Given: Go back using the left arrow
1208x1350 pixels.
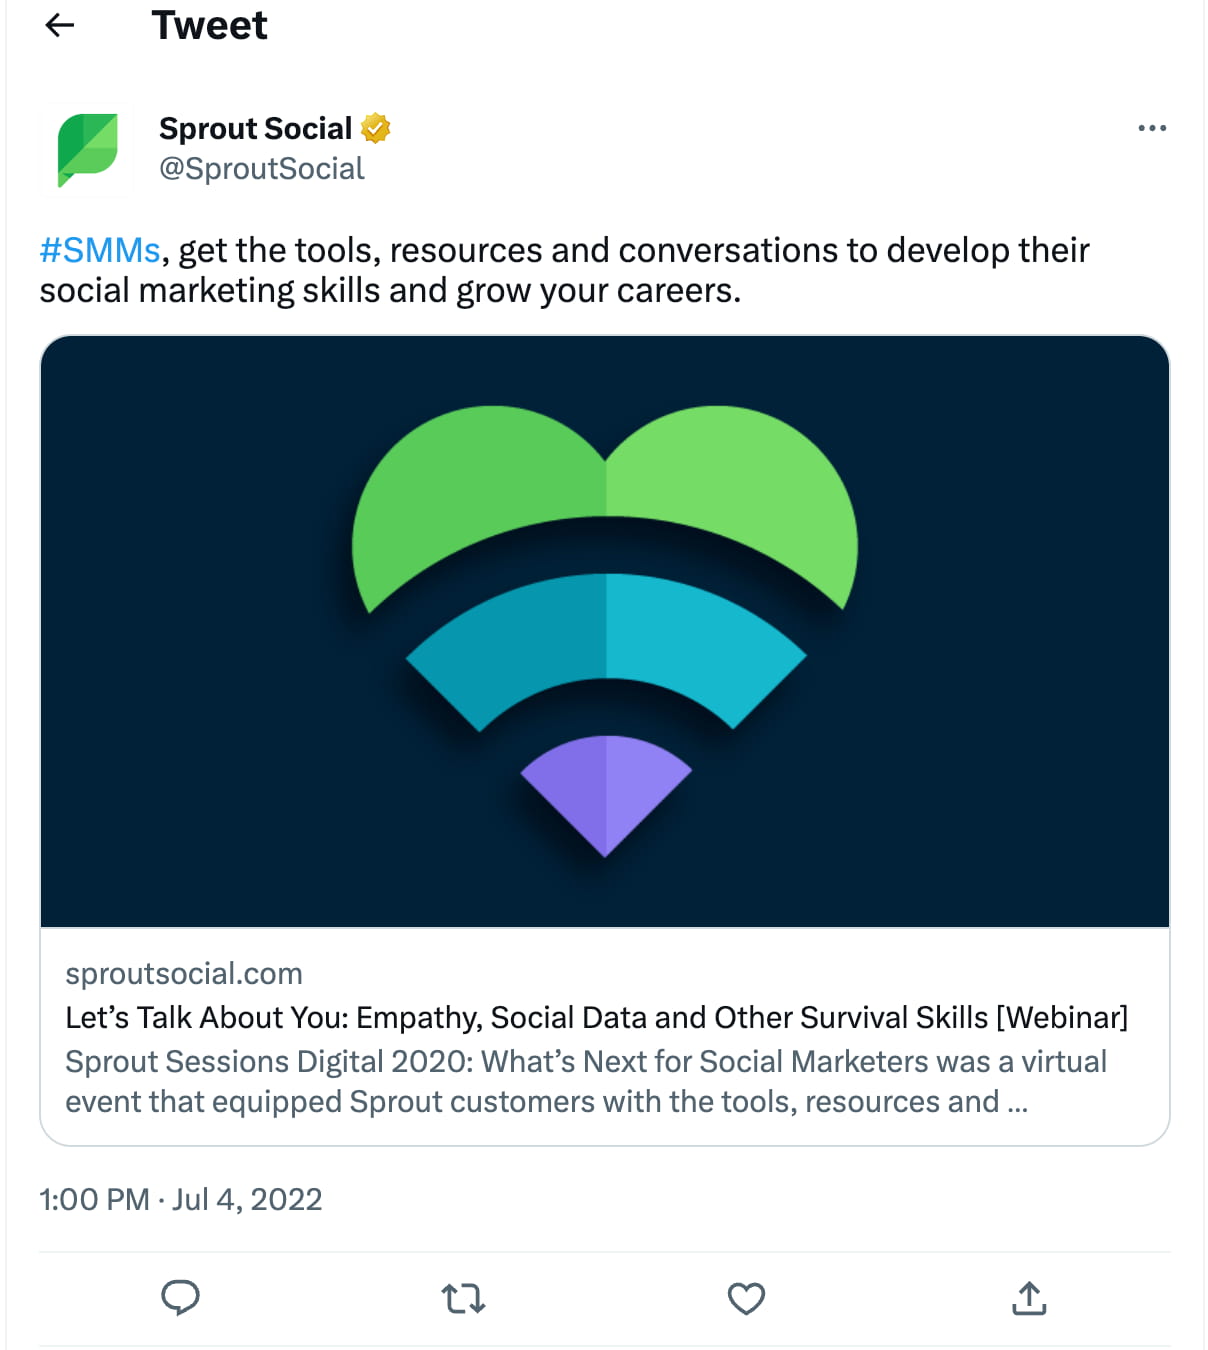Looking at the screenshot, I should click(60, 26).
